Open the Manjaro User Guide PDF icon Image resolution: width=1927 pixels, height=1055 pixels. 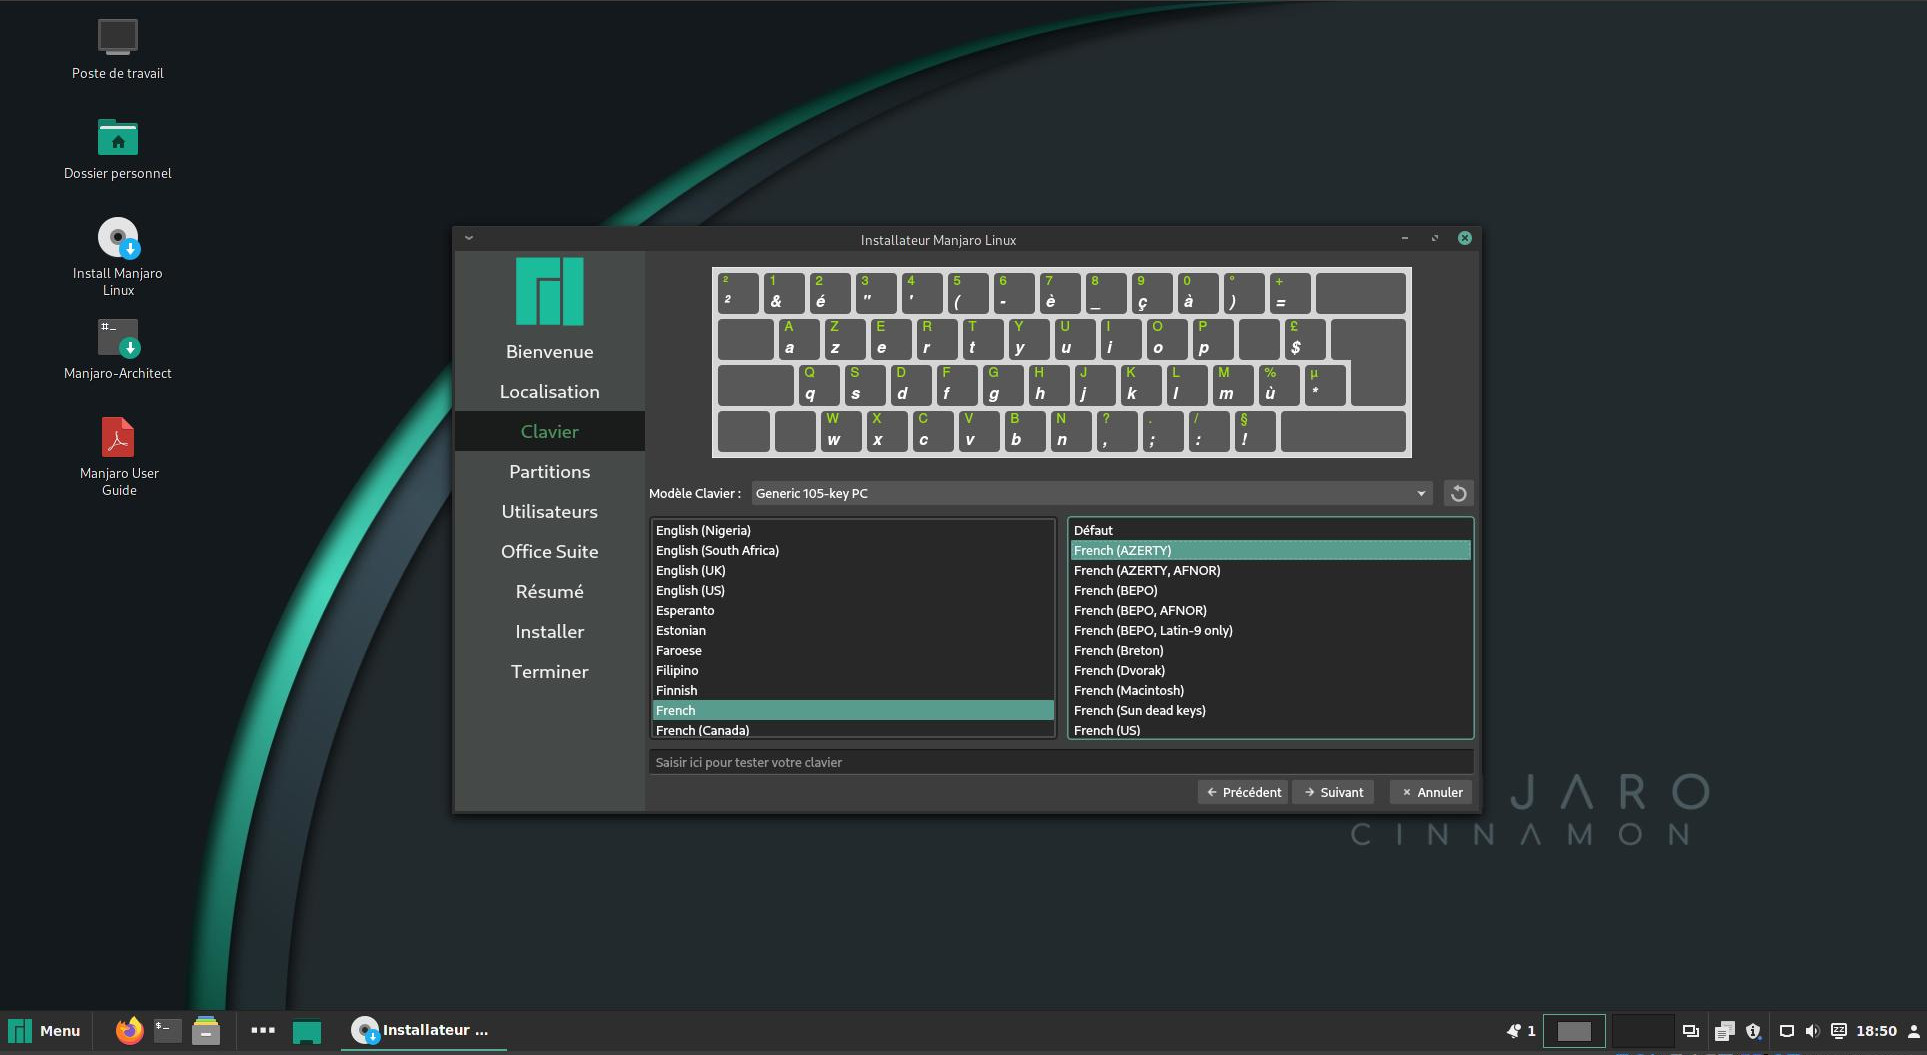pyautogui.click(x=118, y=437)
